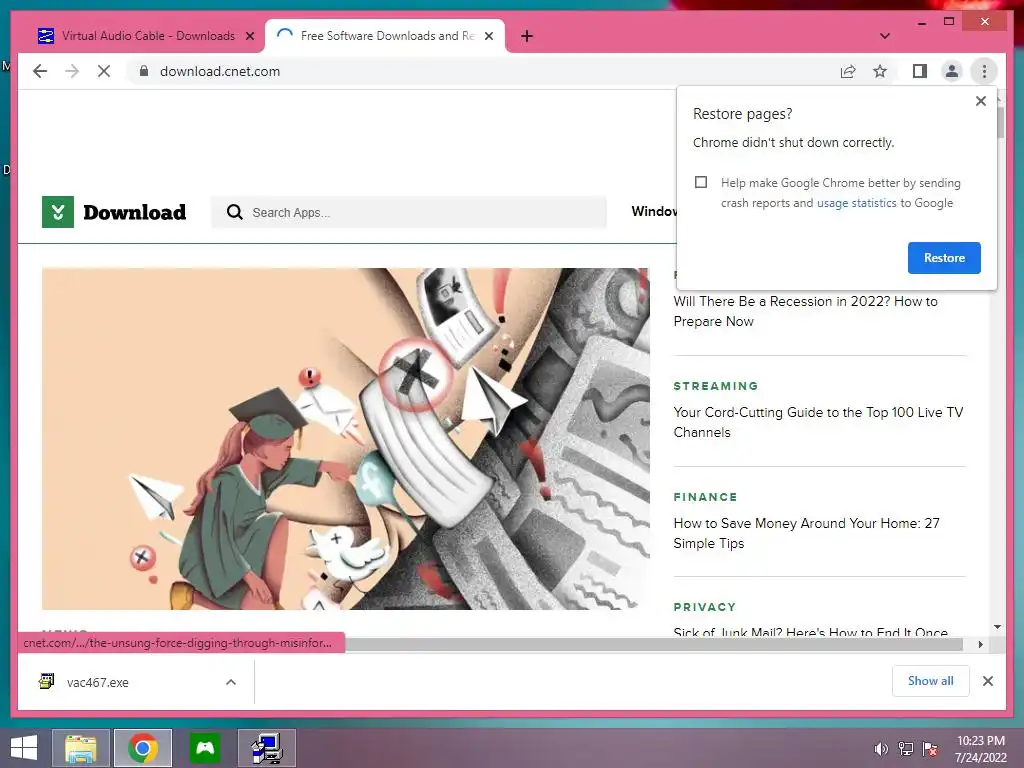Screen dimensions: 1024x768
Task: Enable sending crash reports checkbox
Action: pos(701,182)
